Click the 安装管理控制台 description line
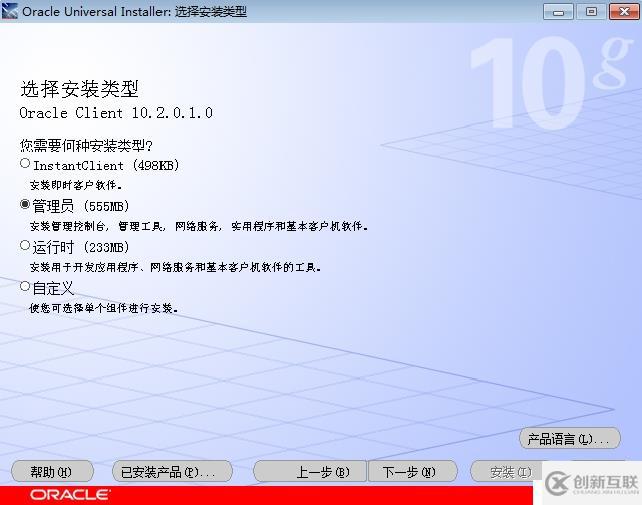The width and height of the screenshot is (642, 505). pos(199,226)
